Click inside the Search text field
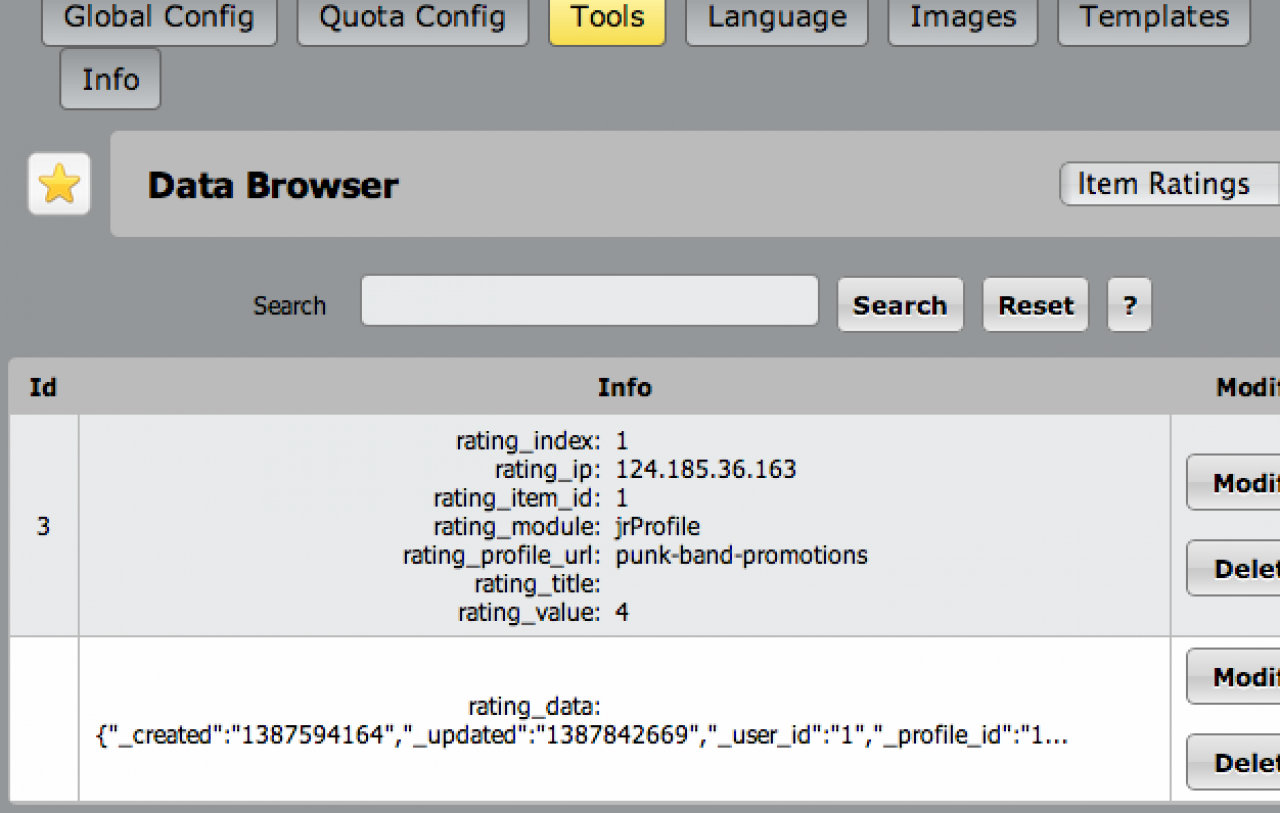The width and height of the screenshot is (1280, 813). coord(589,301)
